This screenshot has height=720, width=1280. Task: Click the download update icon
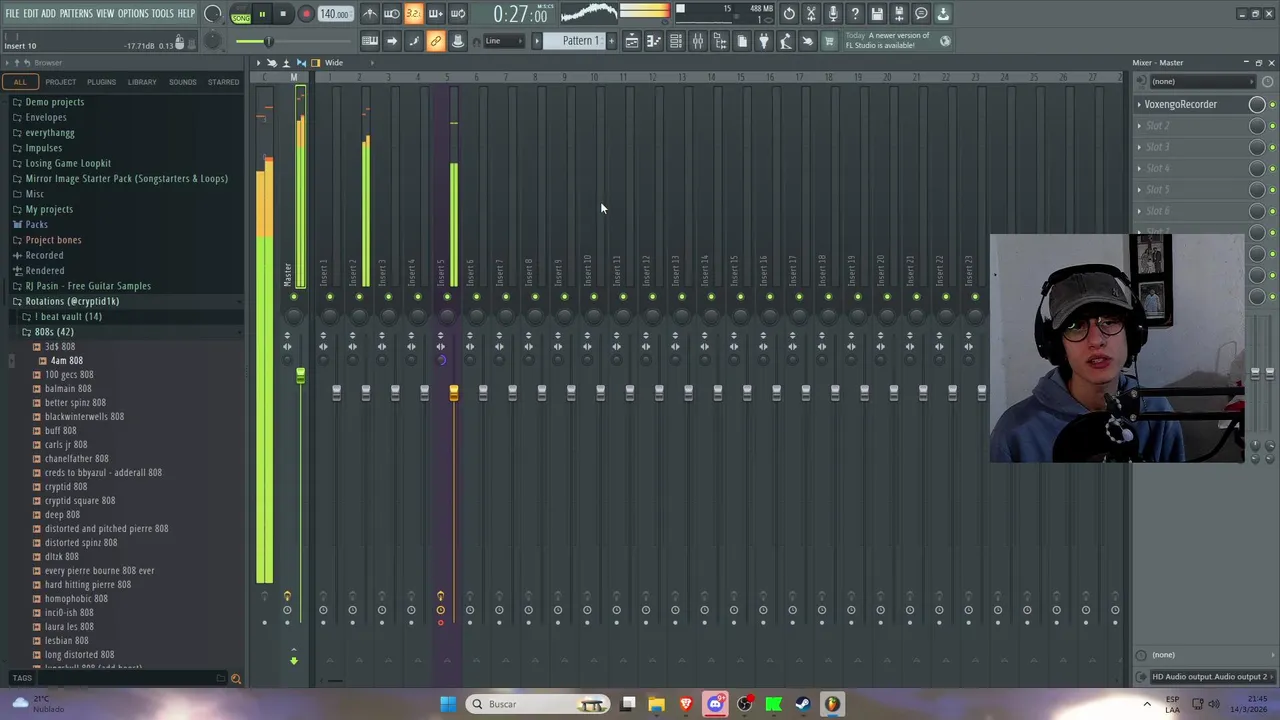coord(943,14)
